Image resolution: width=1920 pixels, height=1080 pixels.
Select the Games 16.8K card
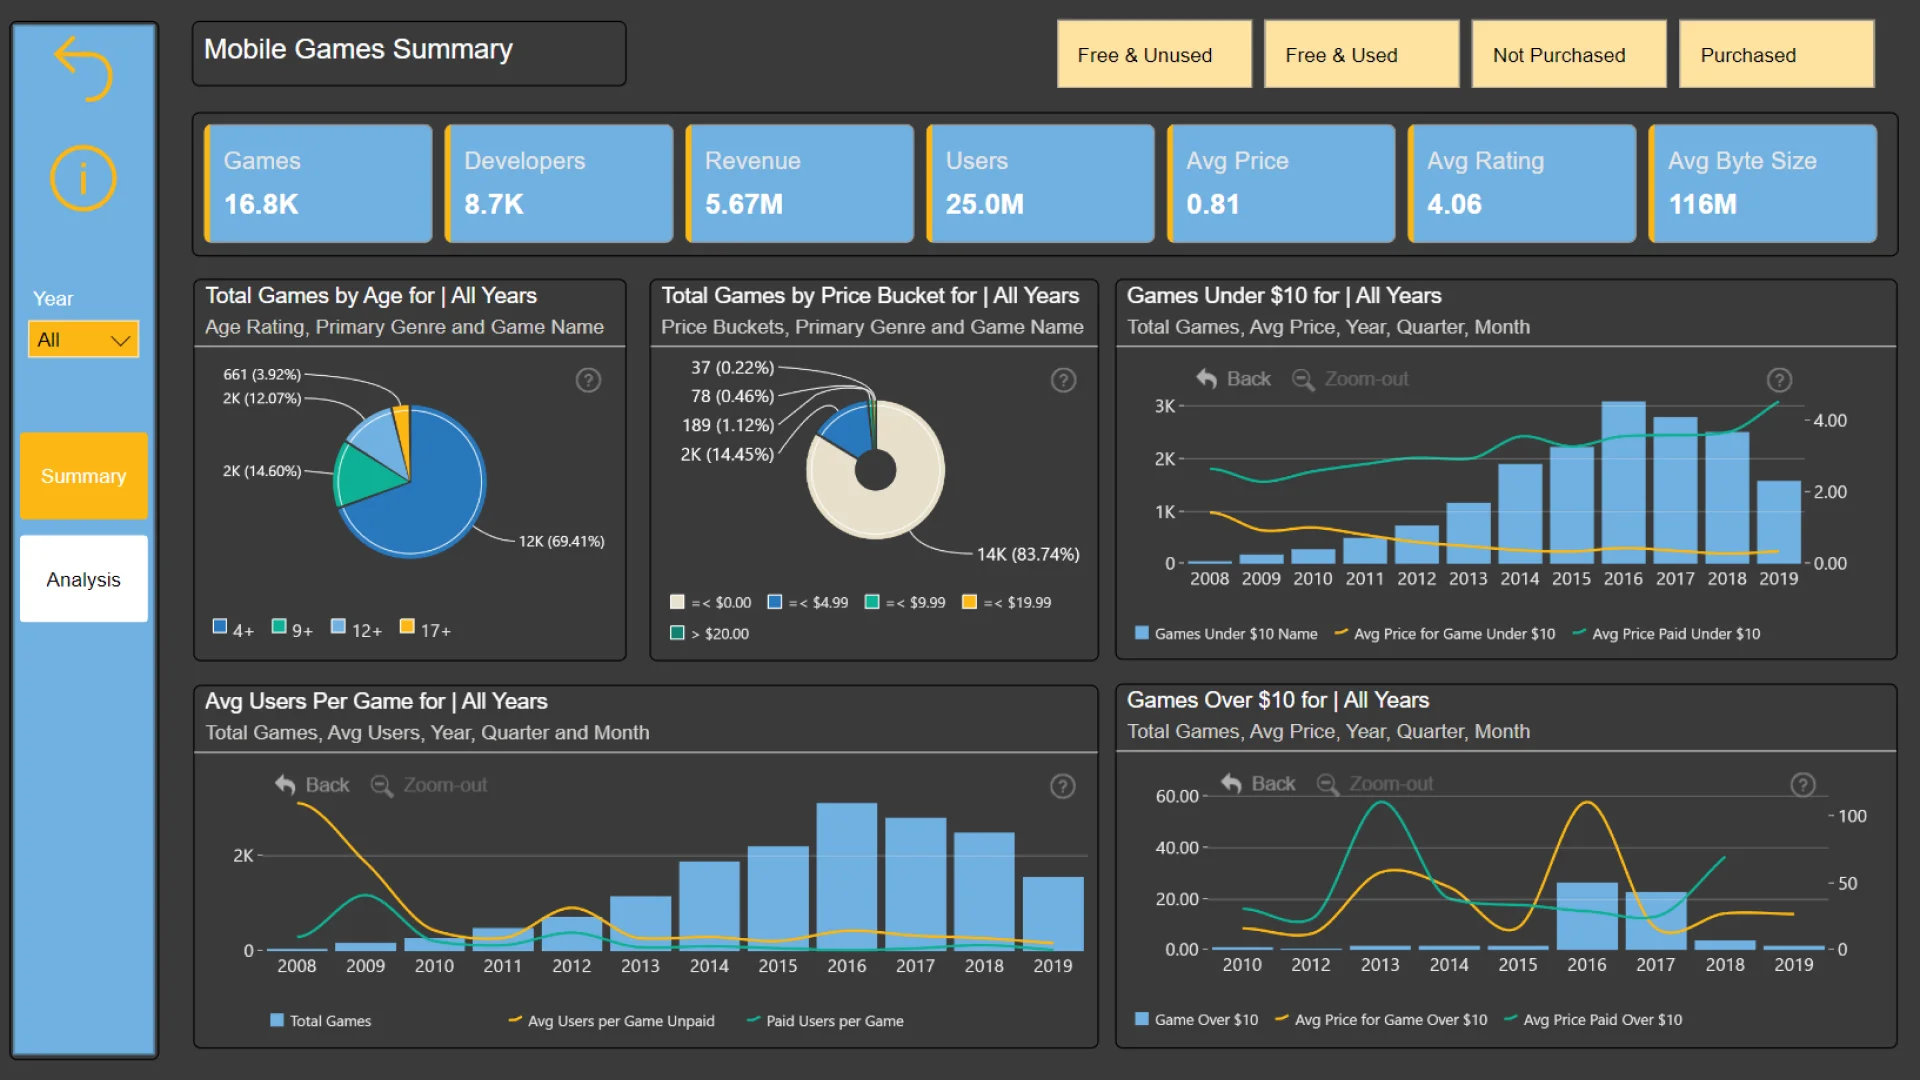318,184
